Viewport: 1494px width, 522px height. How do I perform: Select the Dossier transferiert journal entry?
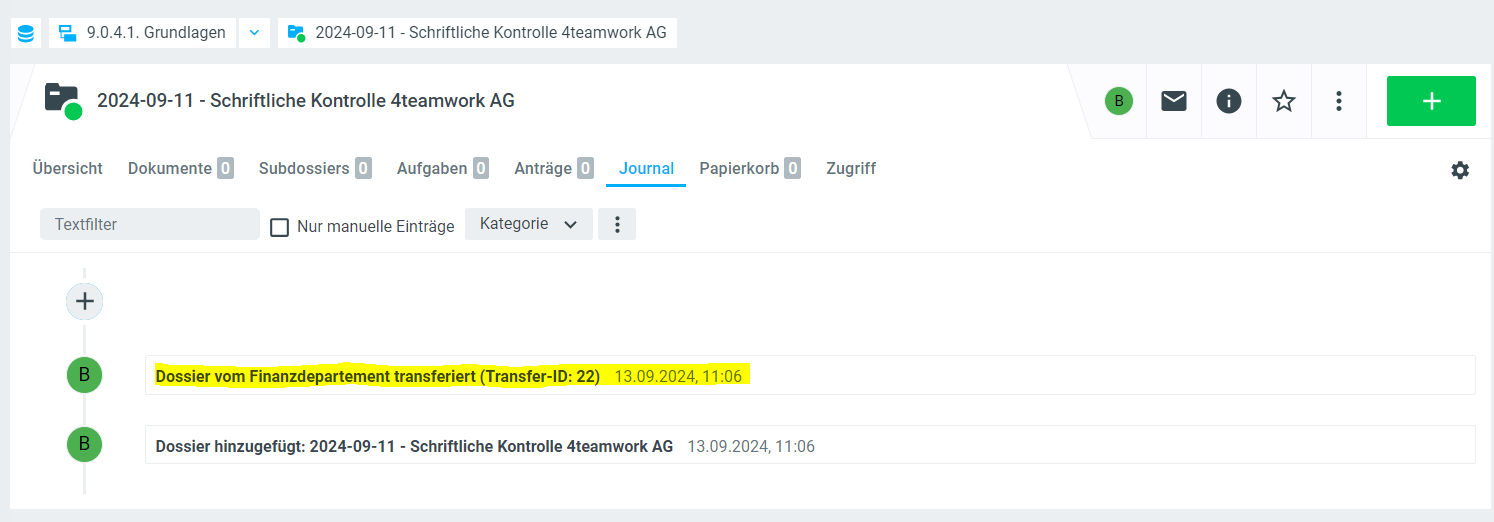pos(378,376)
